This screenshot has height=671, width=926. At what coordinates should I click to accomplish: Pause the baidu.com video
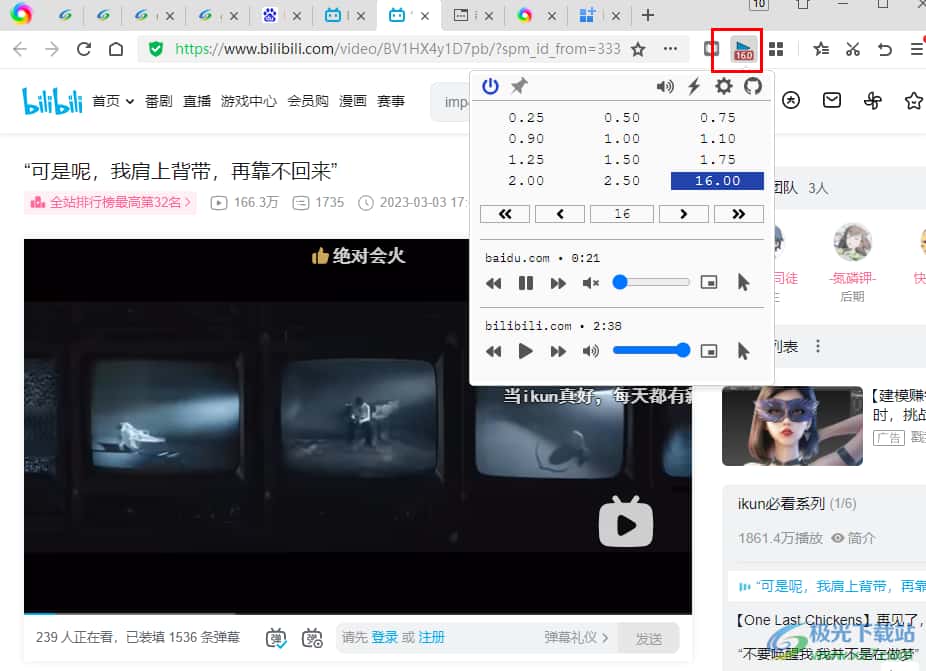[526, 283]
